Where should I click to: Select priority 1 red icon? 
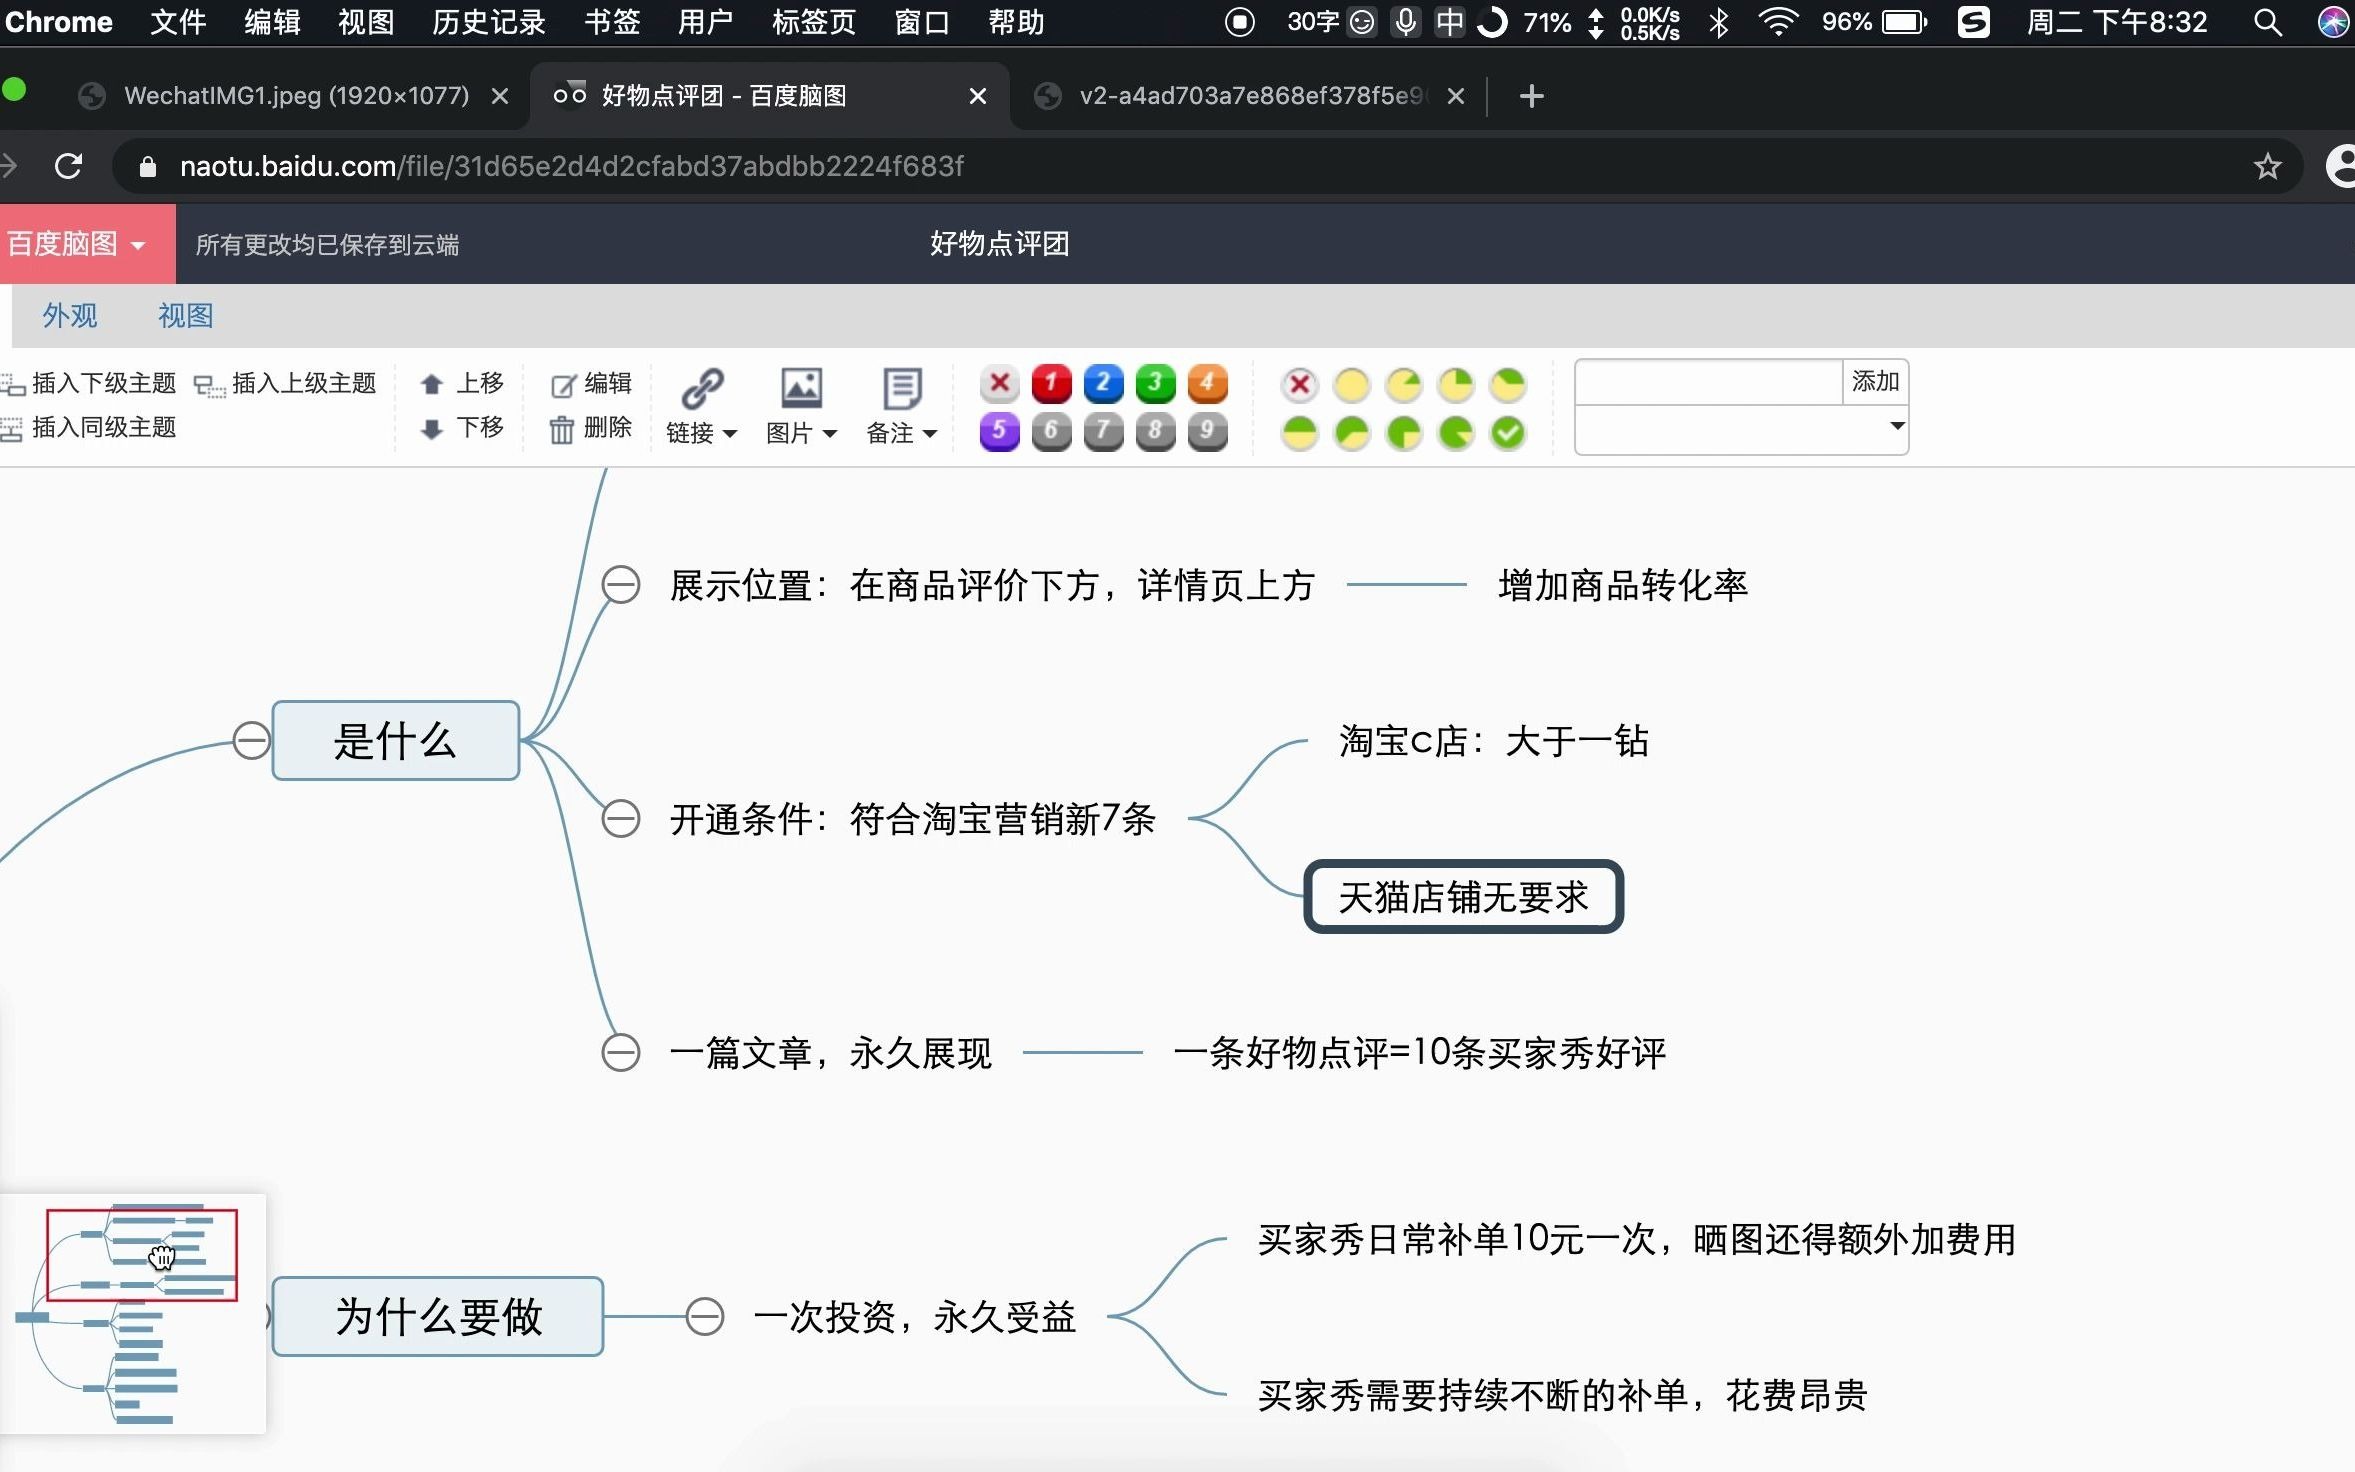[x=1051, y=383]
